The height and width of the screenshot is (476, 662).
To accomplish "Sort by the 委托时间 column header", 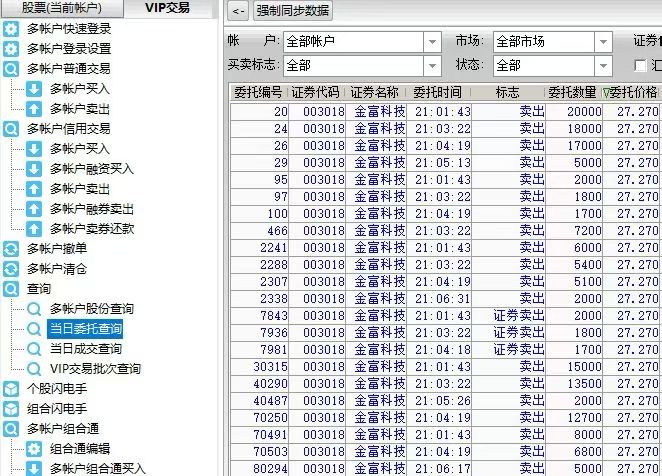I will pos(438,92).
